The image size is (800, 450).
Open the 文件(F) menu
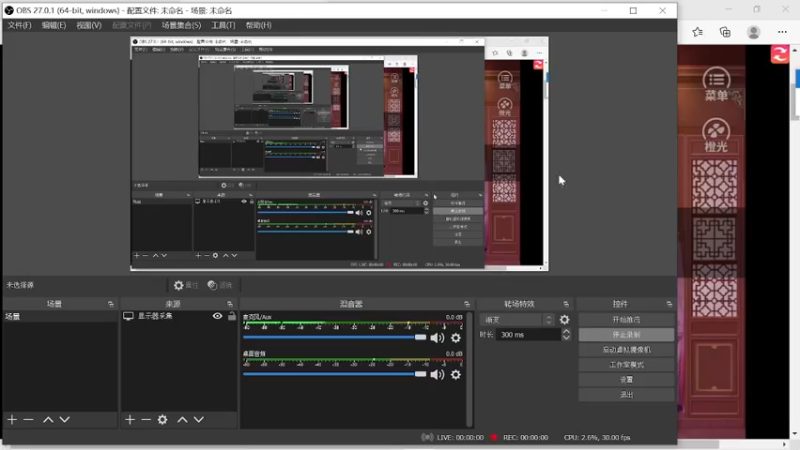19,25
